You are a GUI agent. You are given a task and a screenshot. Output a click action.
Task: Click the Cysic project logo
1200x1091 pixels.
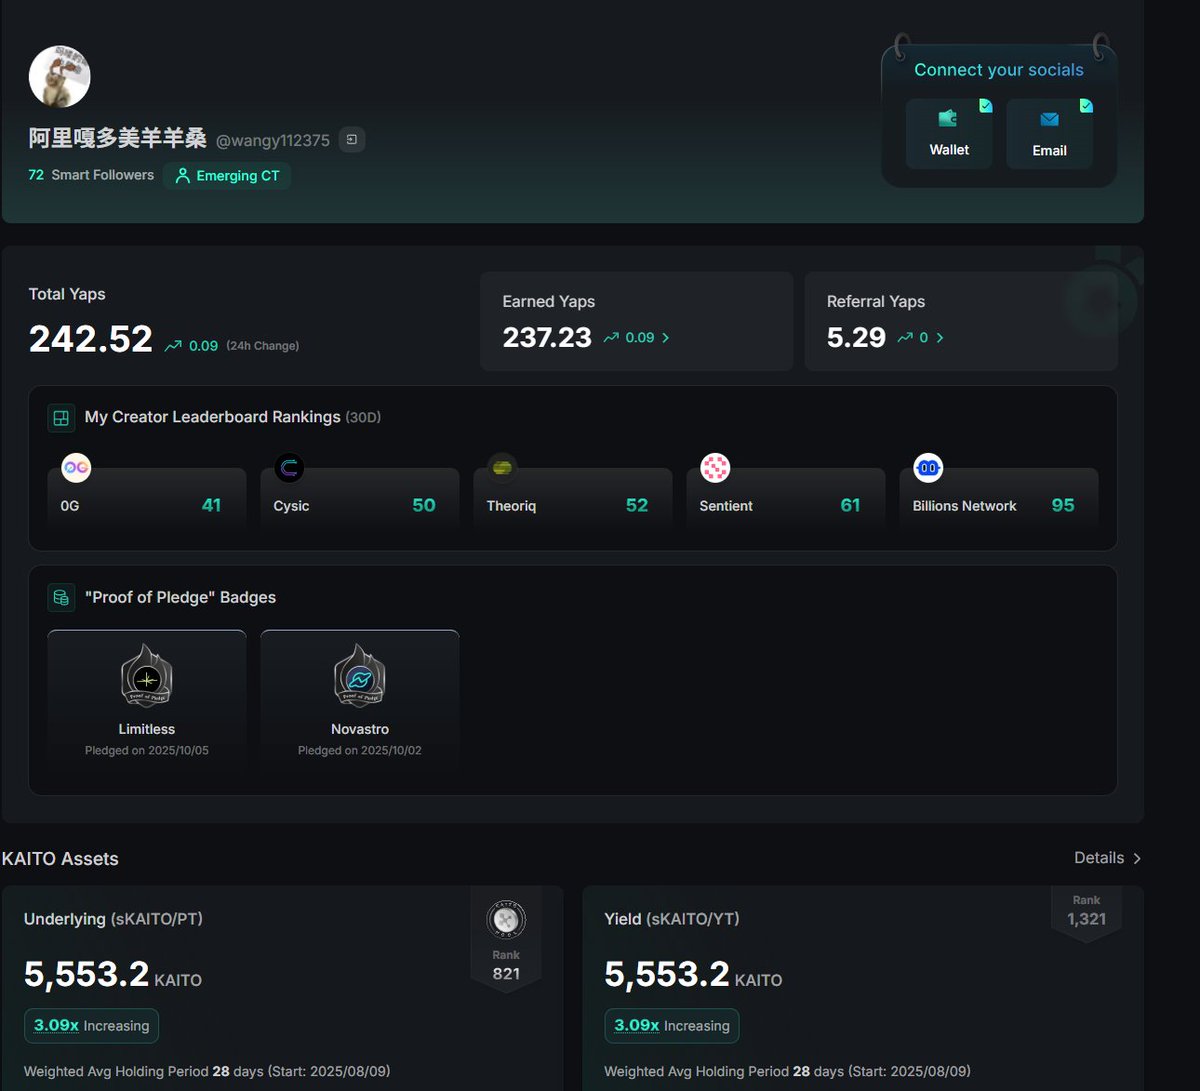click(289, 467)
